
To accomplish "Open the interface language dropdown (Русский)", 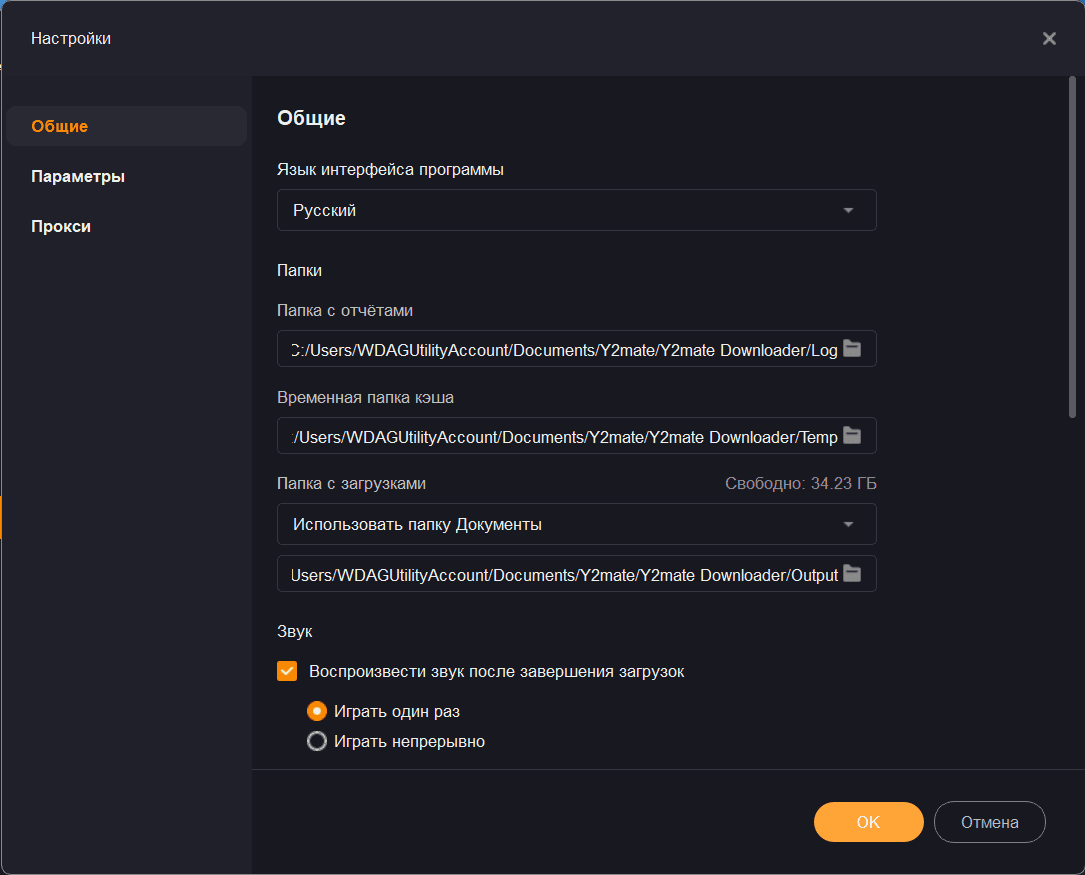I will pos(575,211).
